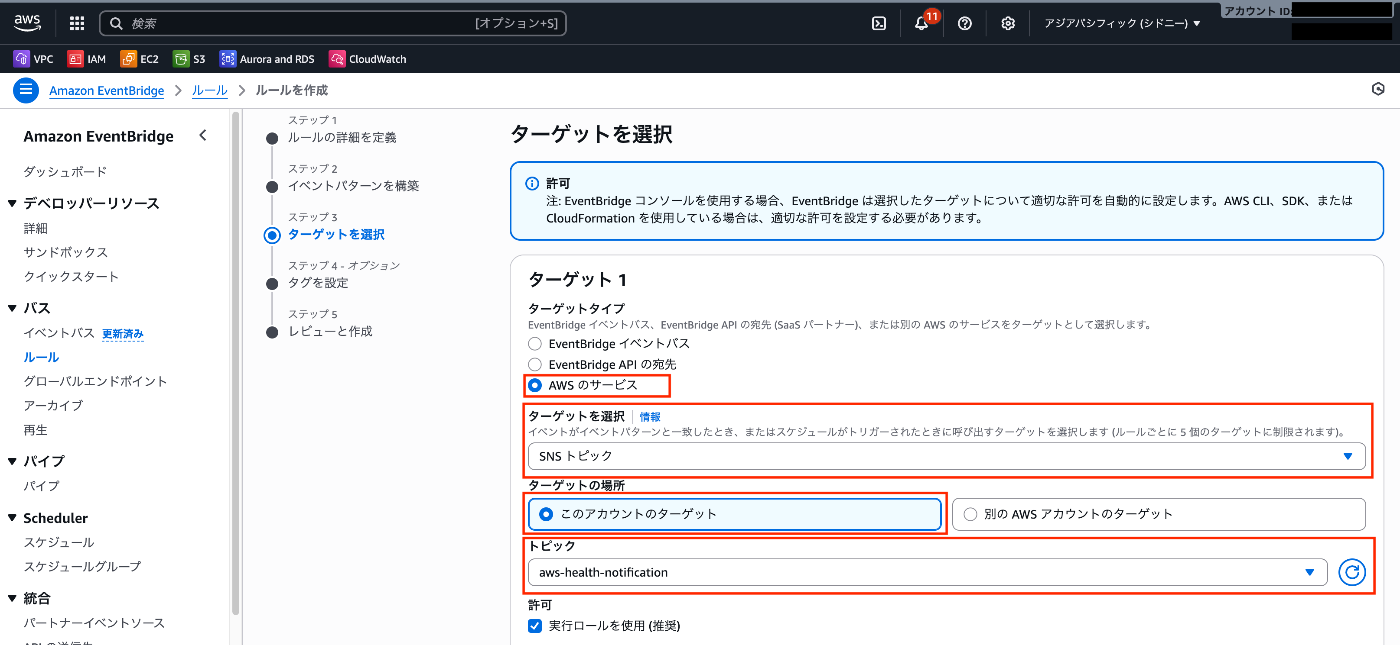Select EventBridge API の宛先 radio button
The width and height of the screenshot is (1400, 645).
click(535, 365)
